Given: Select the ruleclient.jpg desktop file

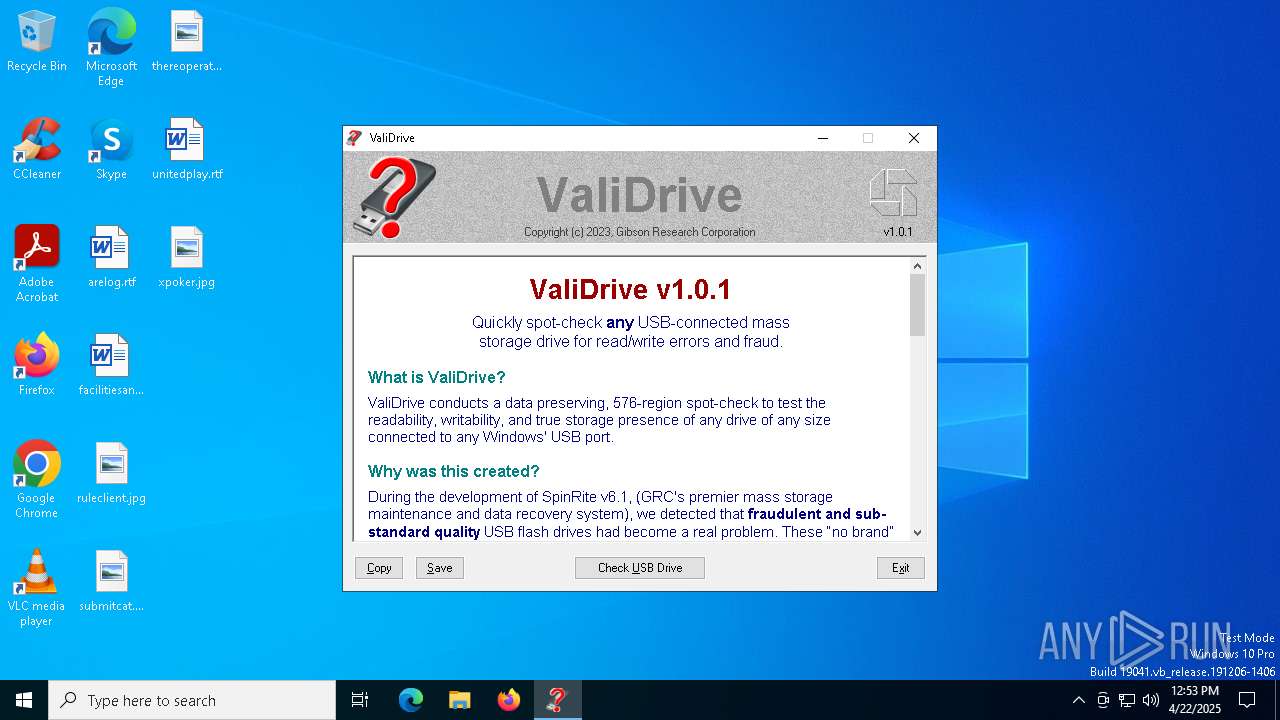Looking at the screenshot, I should click(111, 474).
